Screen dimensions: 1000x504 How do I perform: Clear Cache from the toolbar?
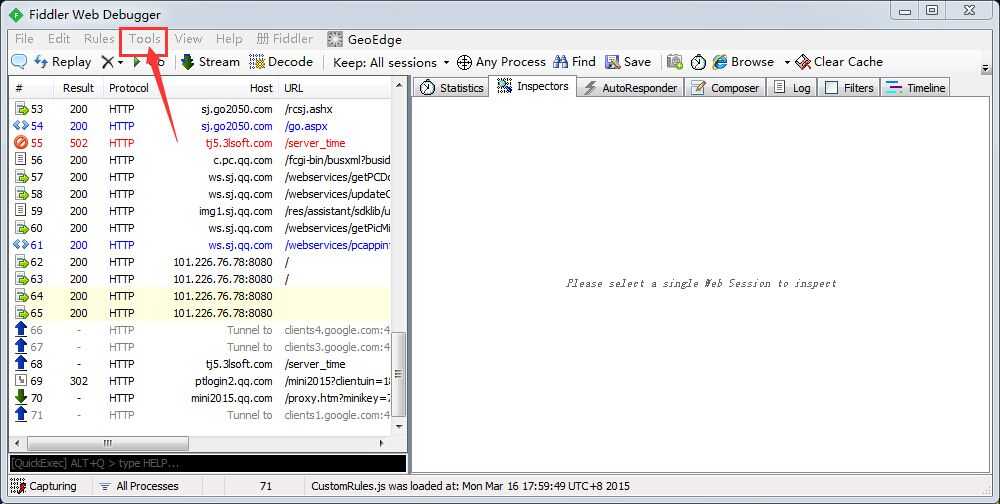click(839, 62)
